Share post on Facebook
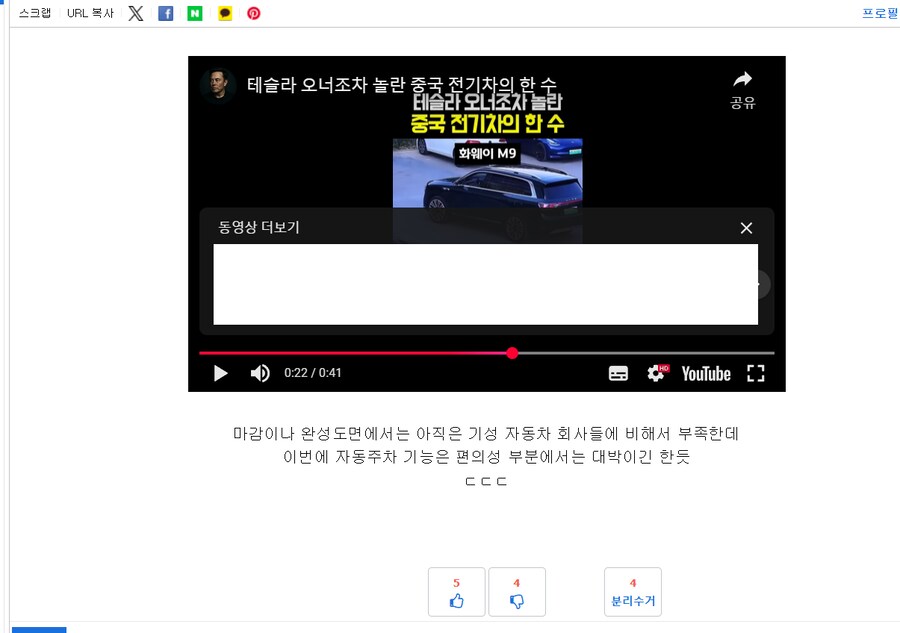 pyautogui.click(x=165, y=13)
